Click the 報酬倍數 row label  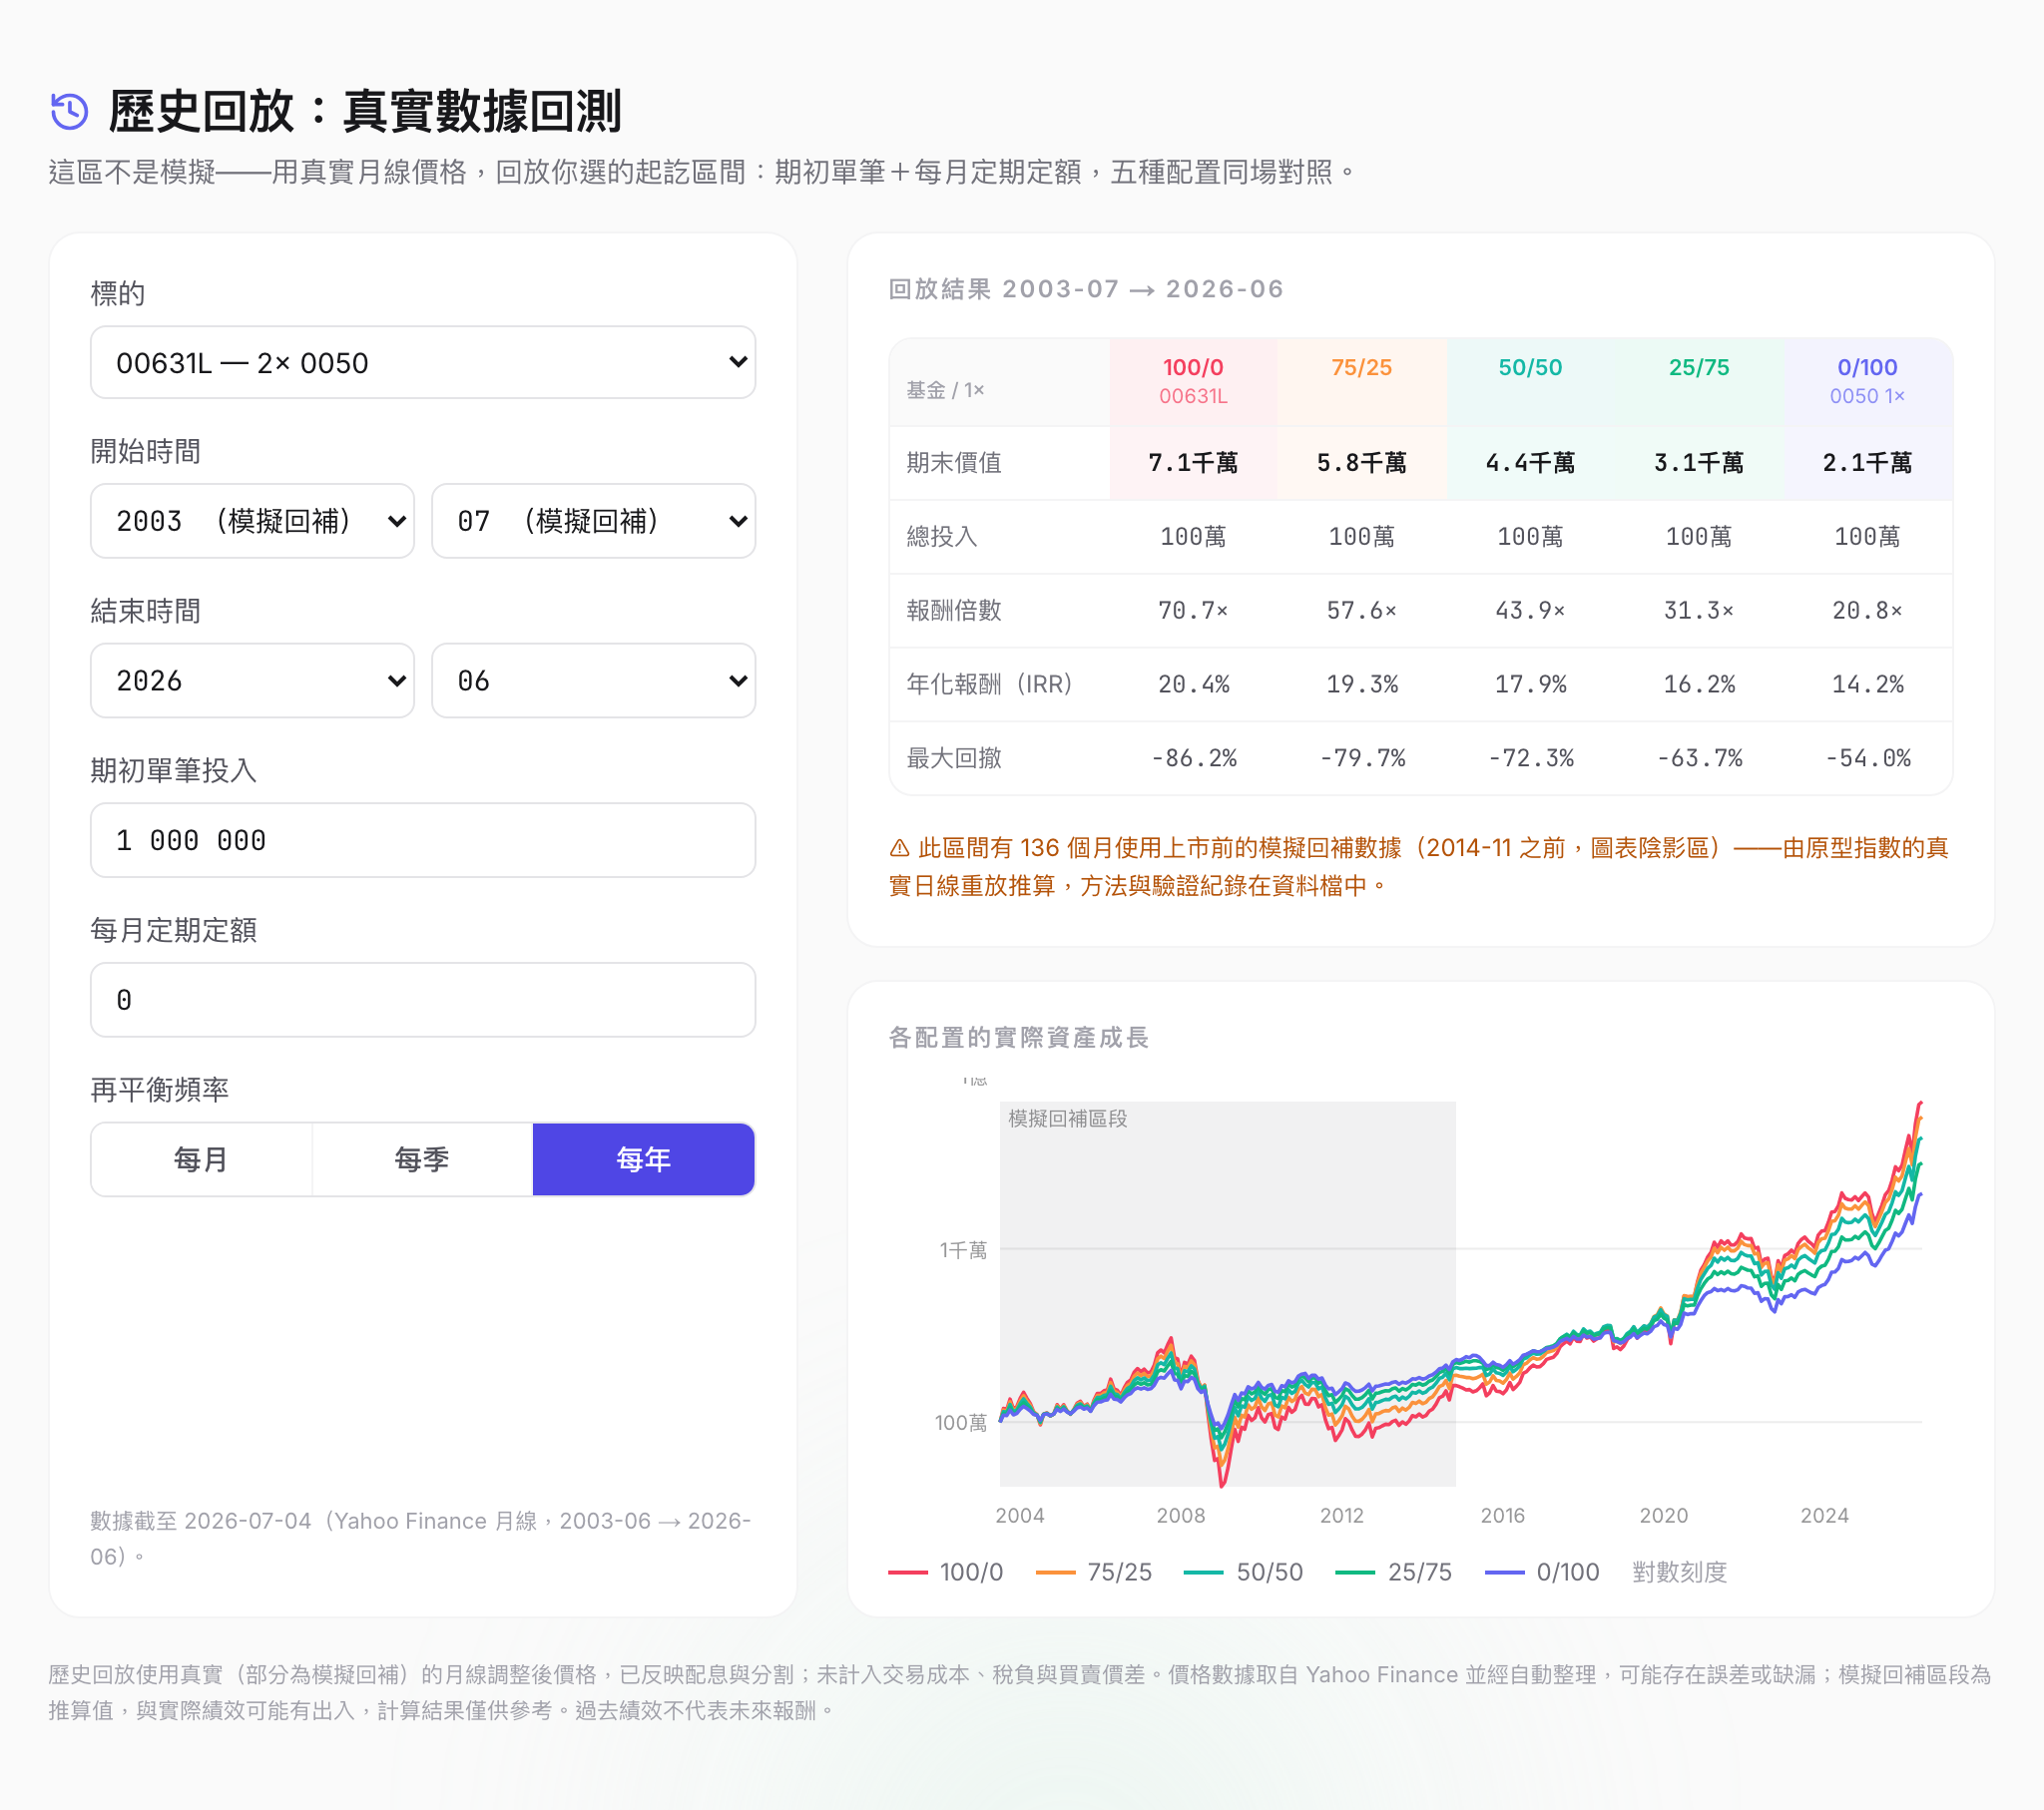click(x=954, y=611)
